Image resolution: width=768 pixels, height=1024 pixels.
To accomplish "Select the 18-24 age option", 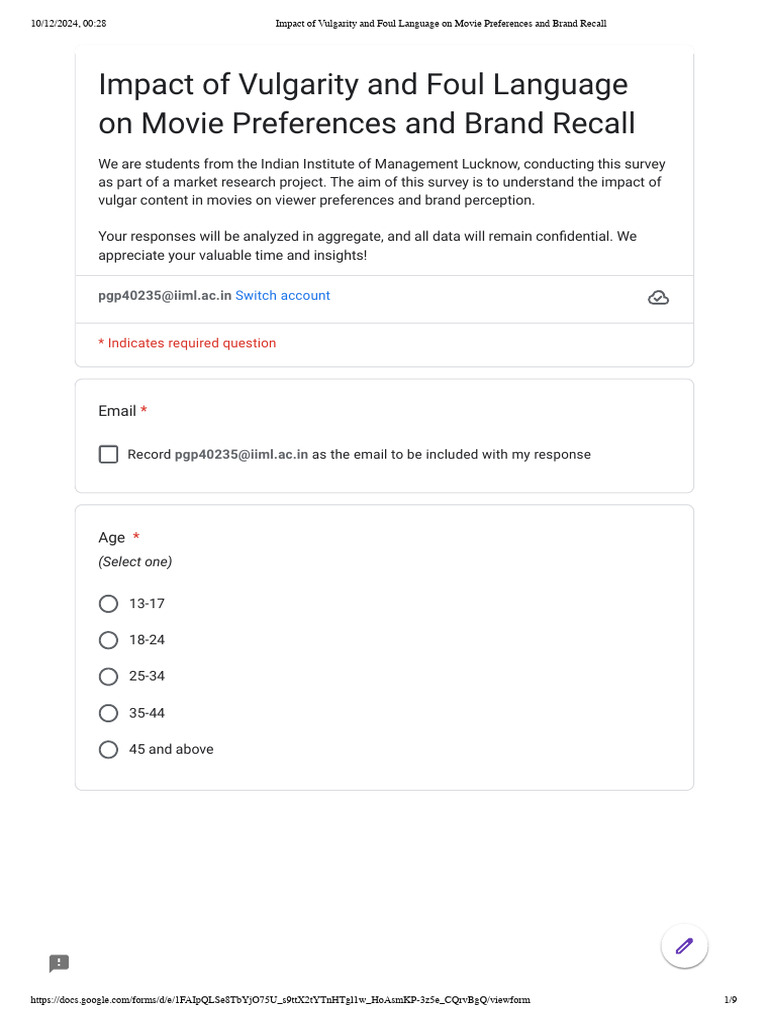I will (109, 640).
